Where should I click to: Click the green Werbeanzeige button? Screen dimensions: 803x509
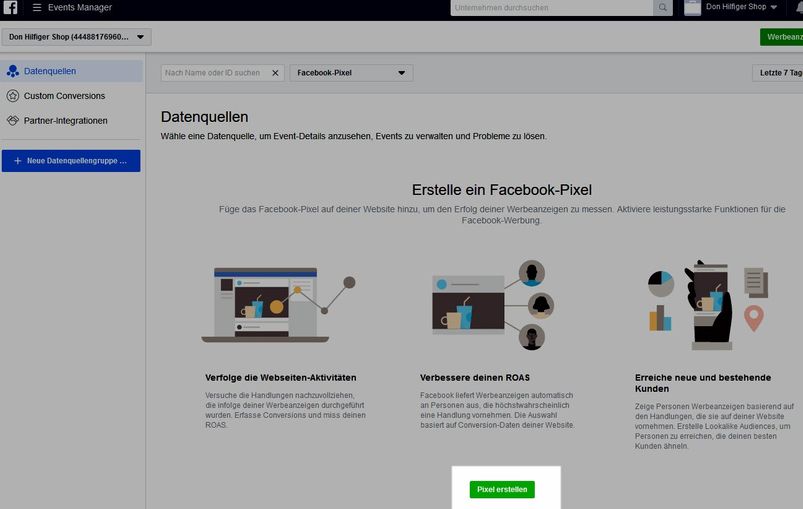pyautogui.click(x=781, y=37)
